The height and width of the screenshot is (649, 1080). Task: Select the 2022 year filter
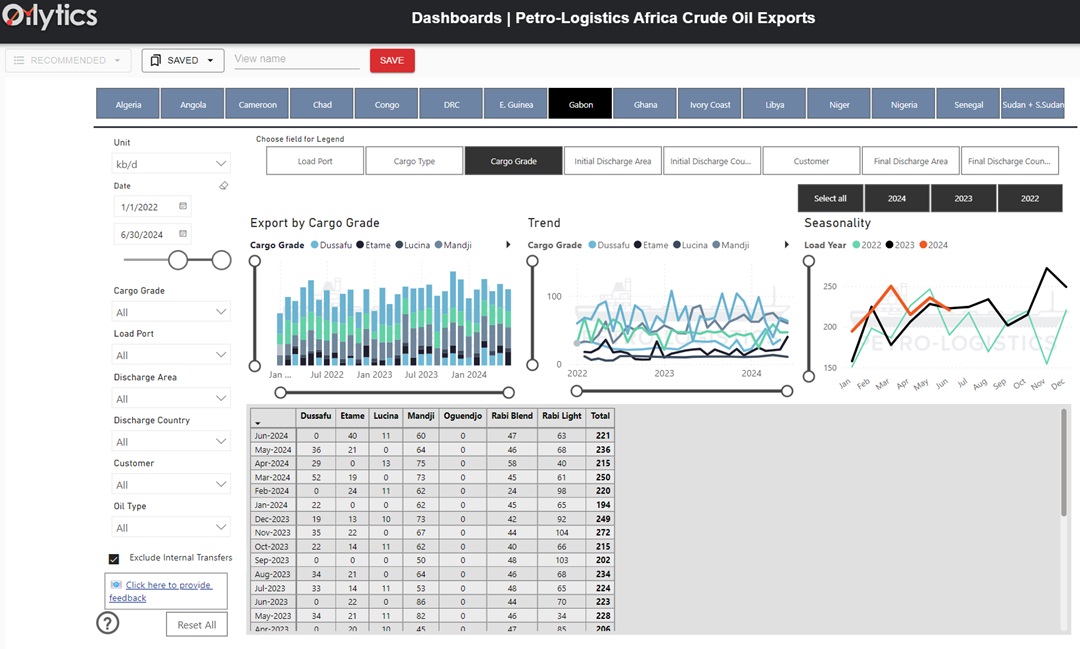[x=1030, y=198]
